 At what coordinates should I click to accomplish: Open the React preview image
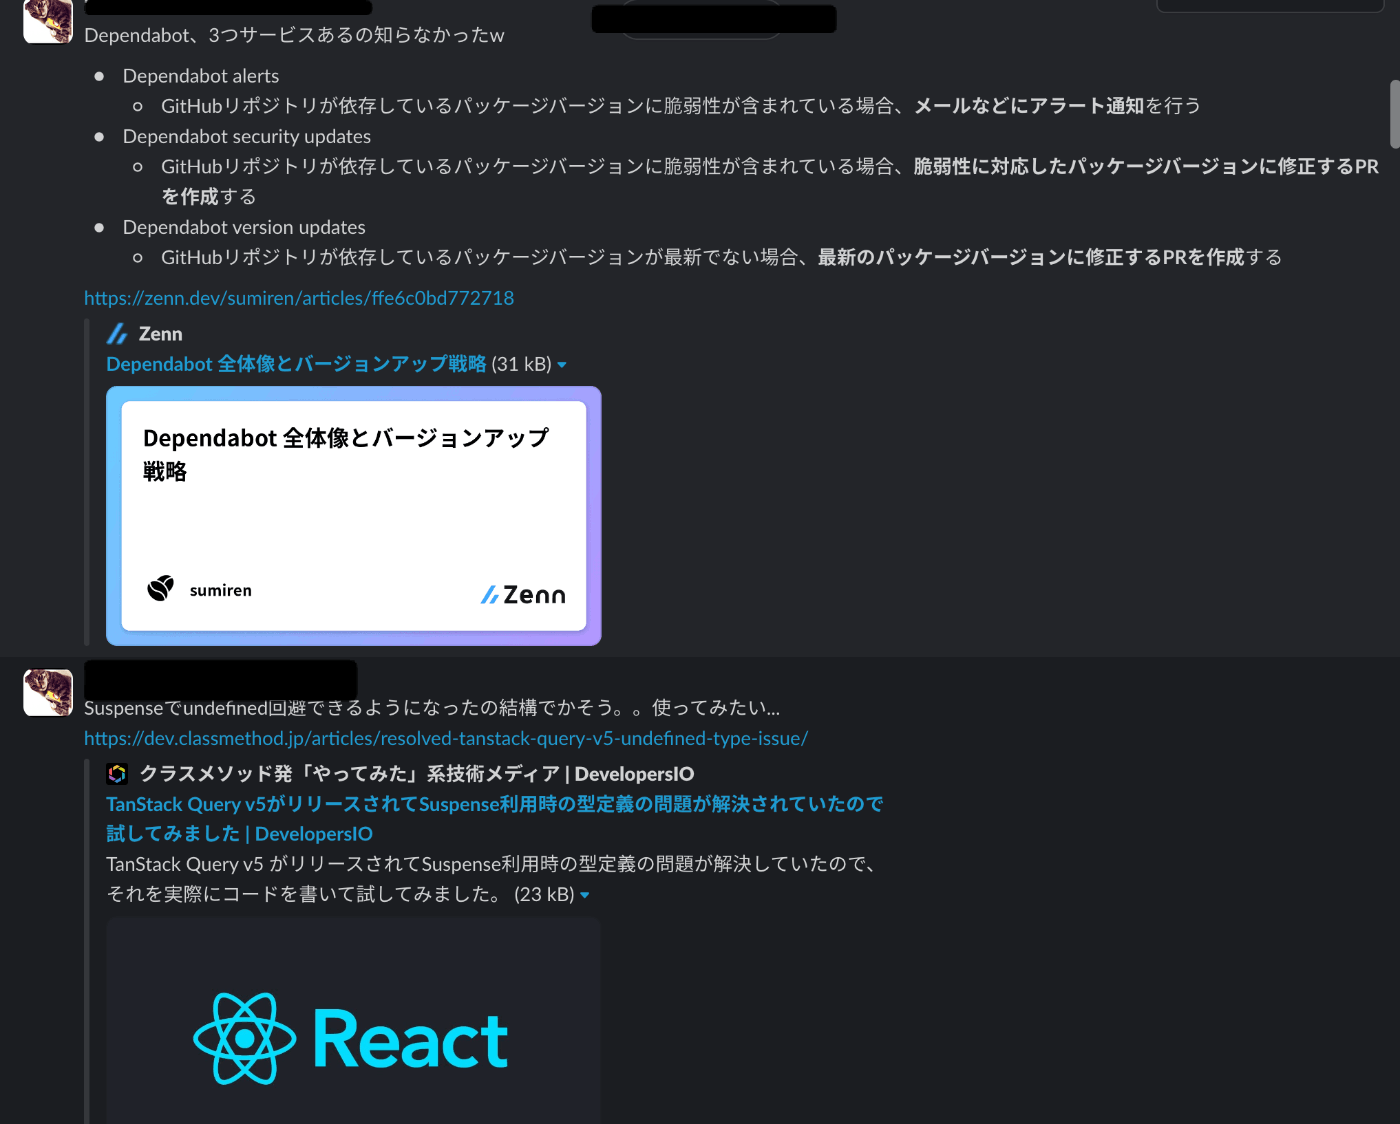[354, 1021]
